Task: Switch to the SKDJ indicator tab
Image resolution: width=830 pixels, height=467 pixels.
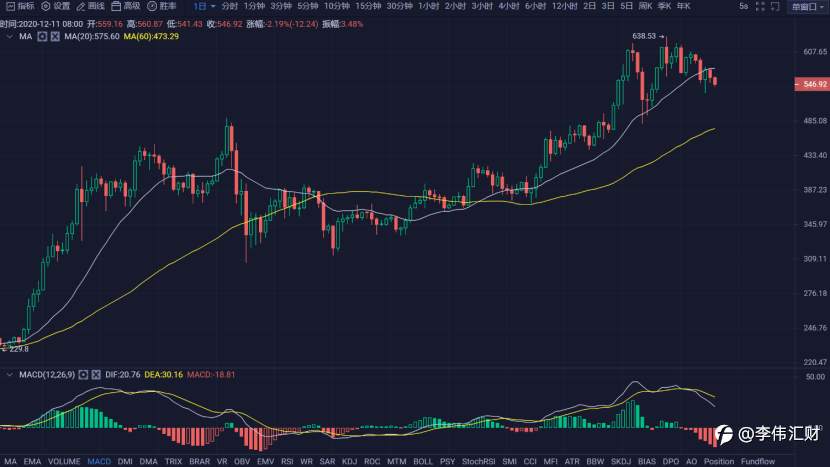Action: click(x=621, y=461)
